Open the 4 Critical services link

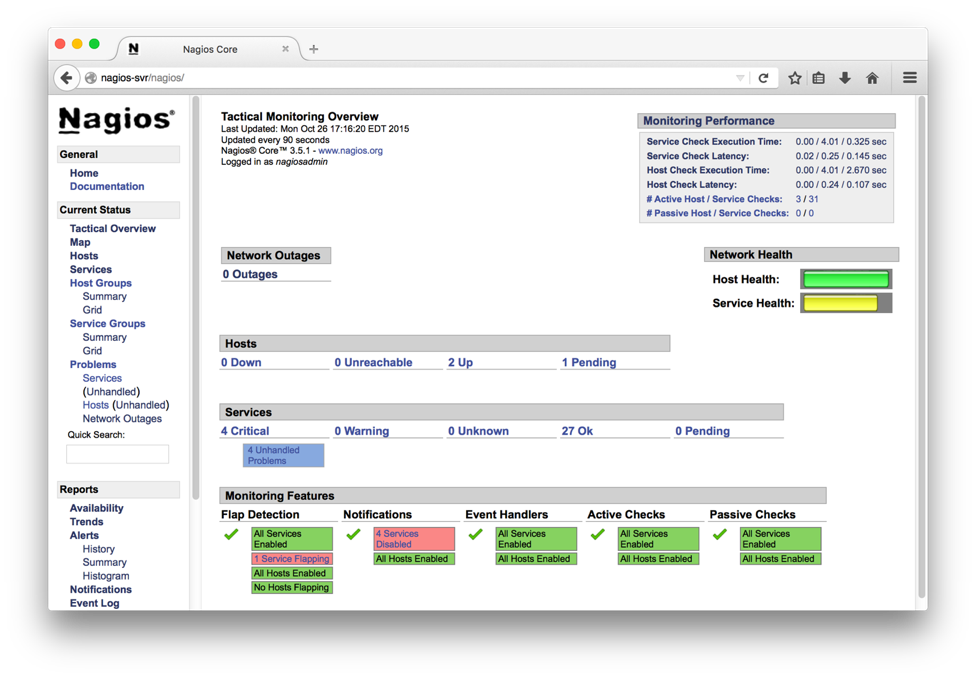tap(245, 431)
